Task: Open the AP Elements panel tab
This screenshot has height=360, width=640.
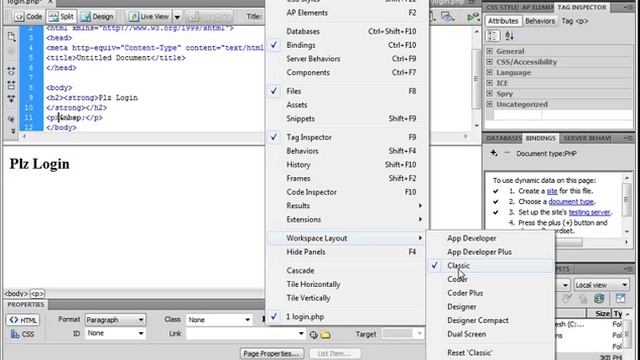Action: point(537,7)
